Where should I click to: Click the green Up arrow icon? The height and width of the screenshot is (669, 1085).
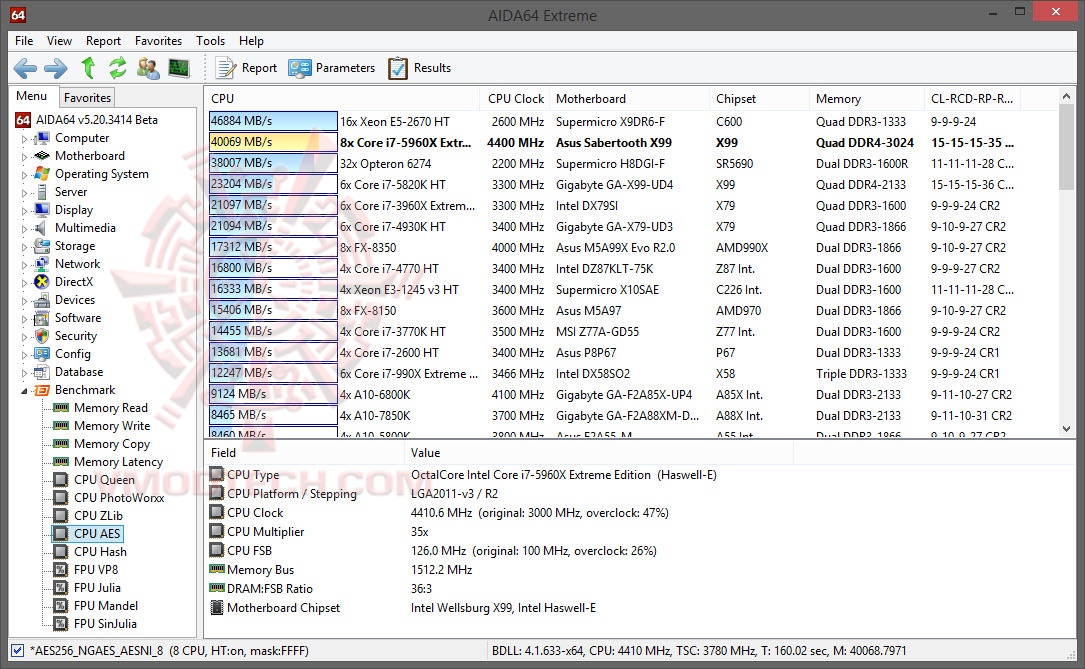point(88,68)
